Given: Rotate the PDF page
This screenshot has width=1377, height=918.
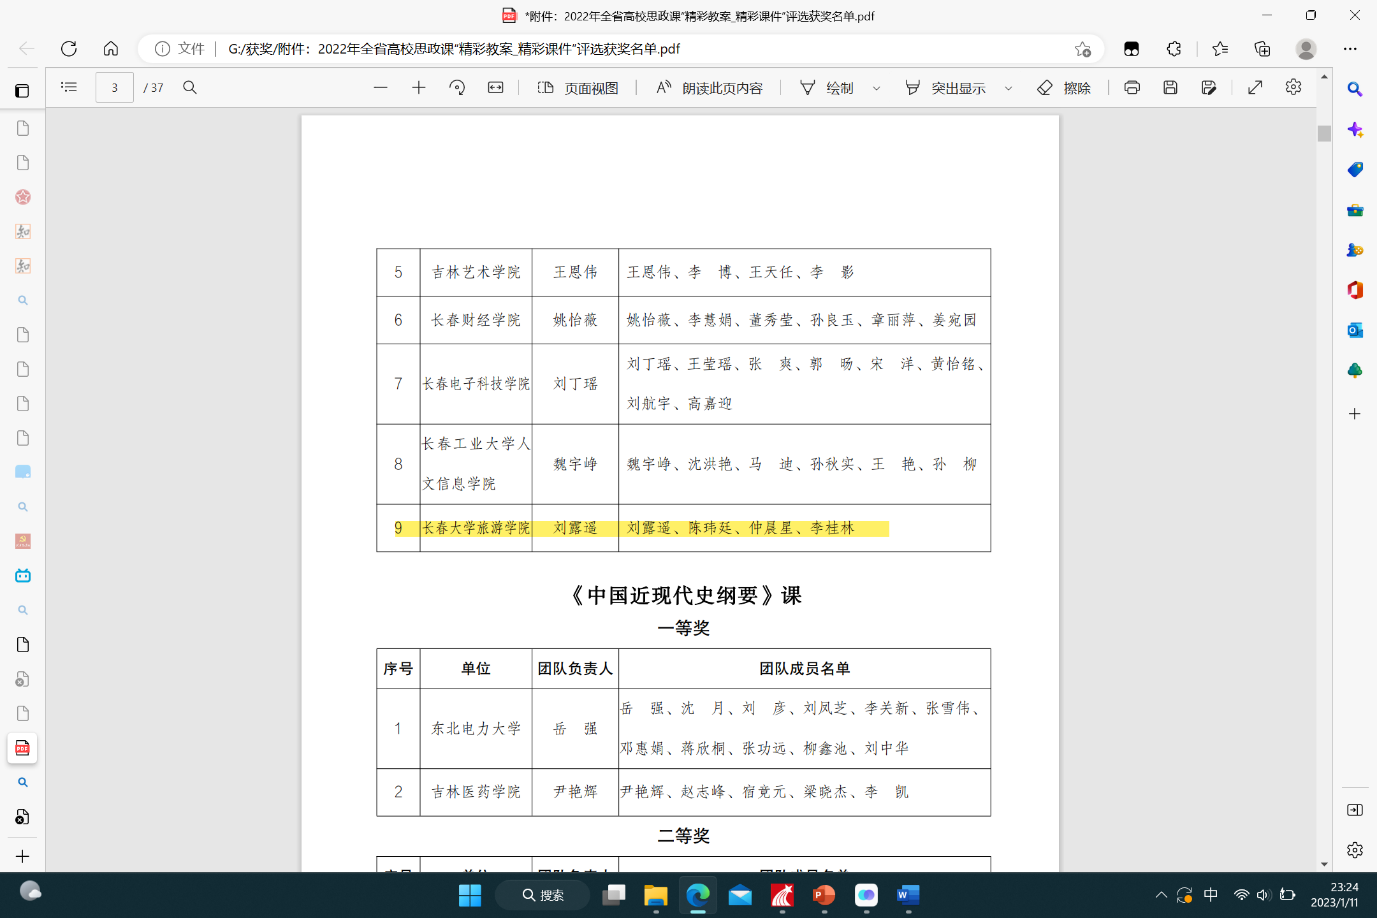Looking at the screenshot, I should [x=457, y=87].
